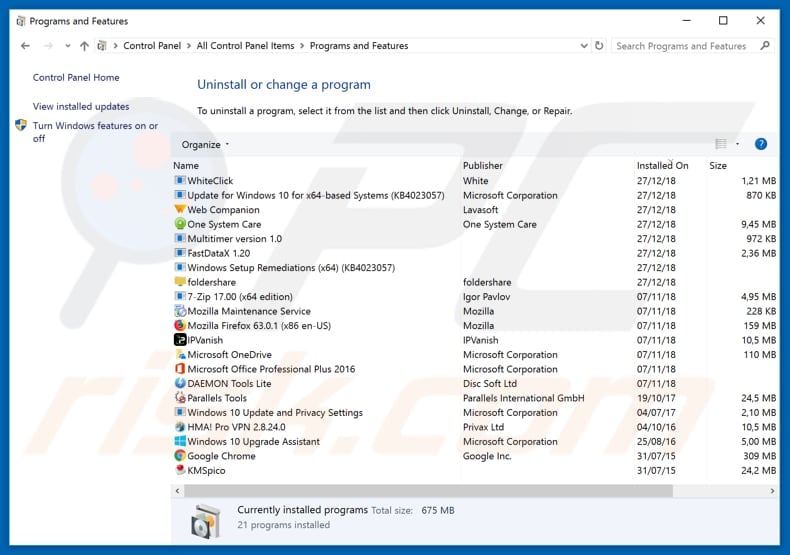Click the change view icon

[721, 144]
